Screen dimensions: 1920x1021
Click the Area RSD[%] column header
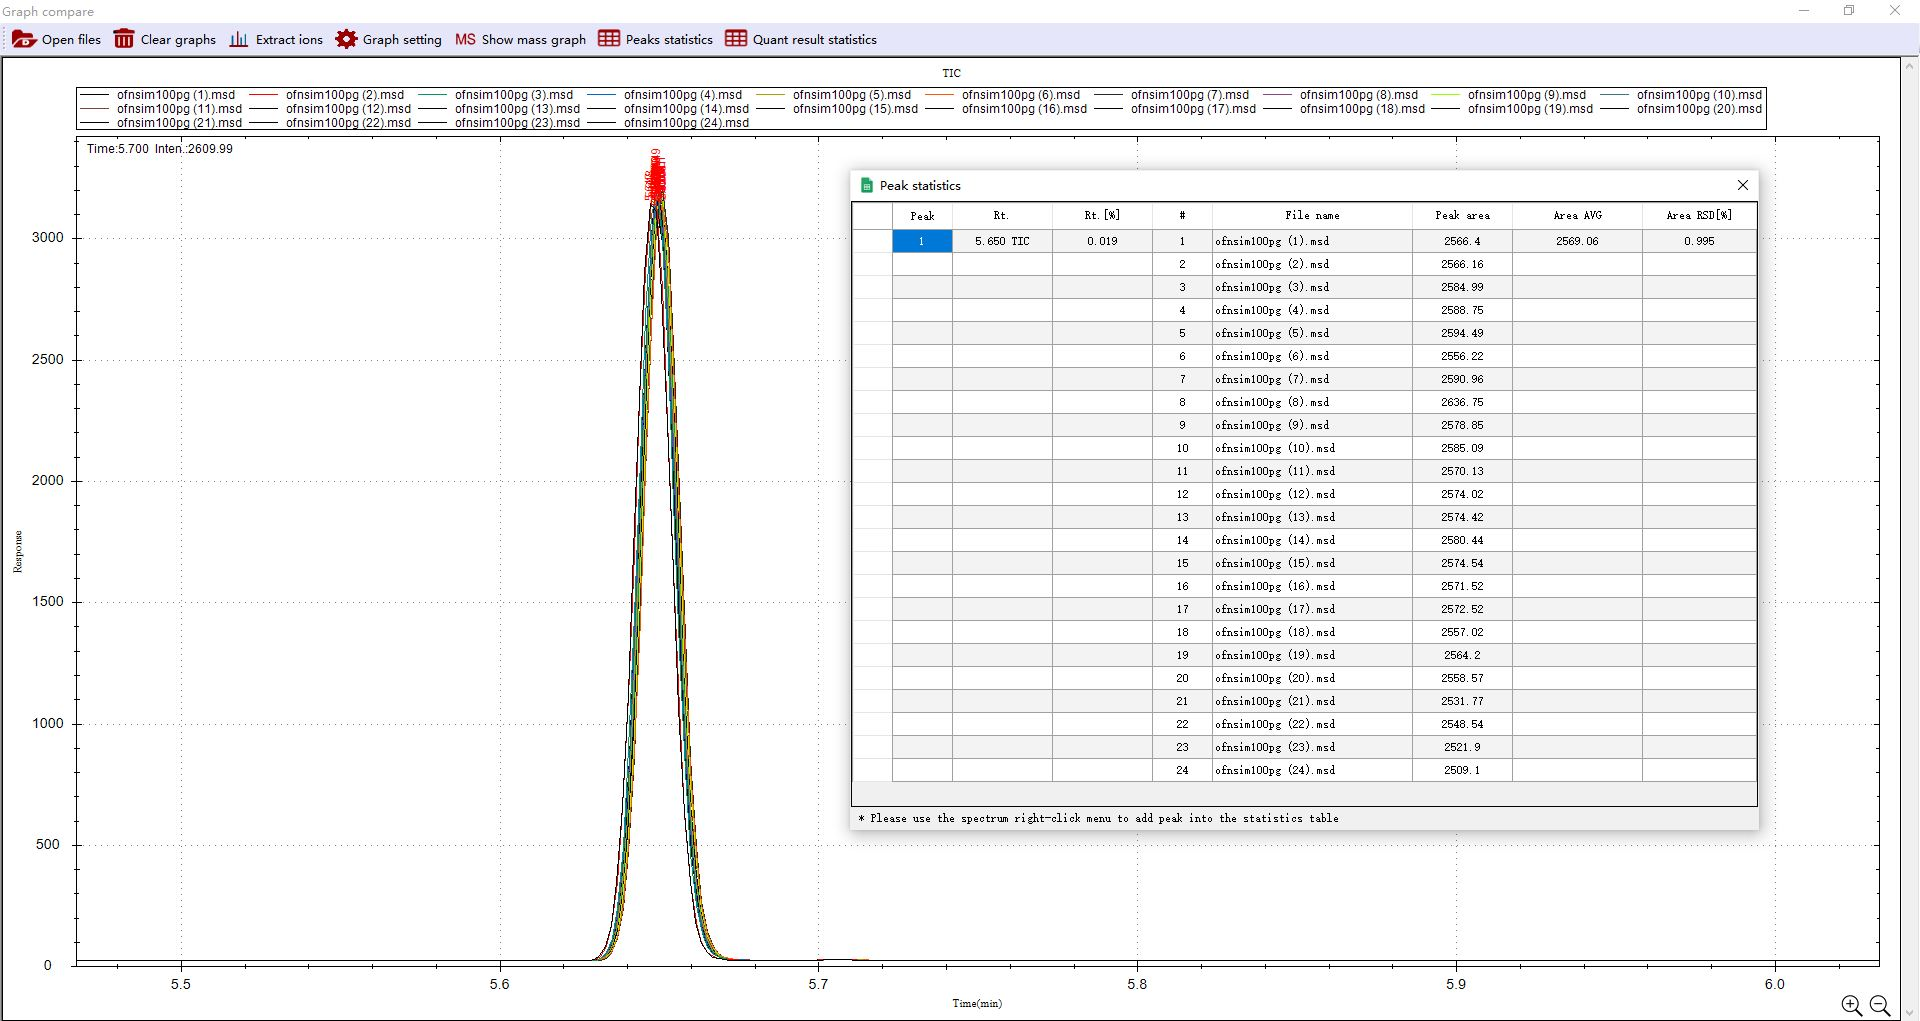click(1699, 215)
